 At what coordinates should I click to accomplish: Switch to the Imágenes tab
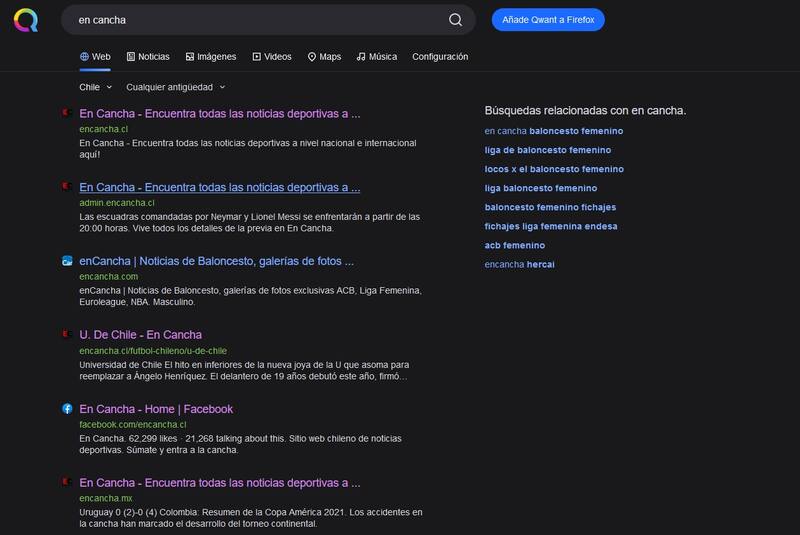209,57
